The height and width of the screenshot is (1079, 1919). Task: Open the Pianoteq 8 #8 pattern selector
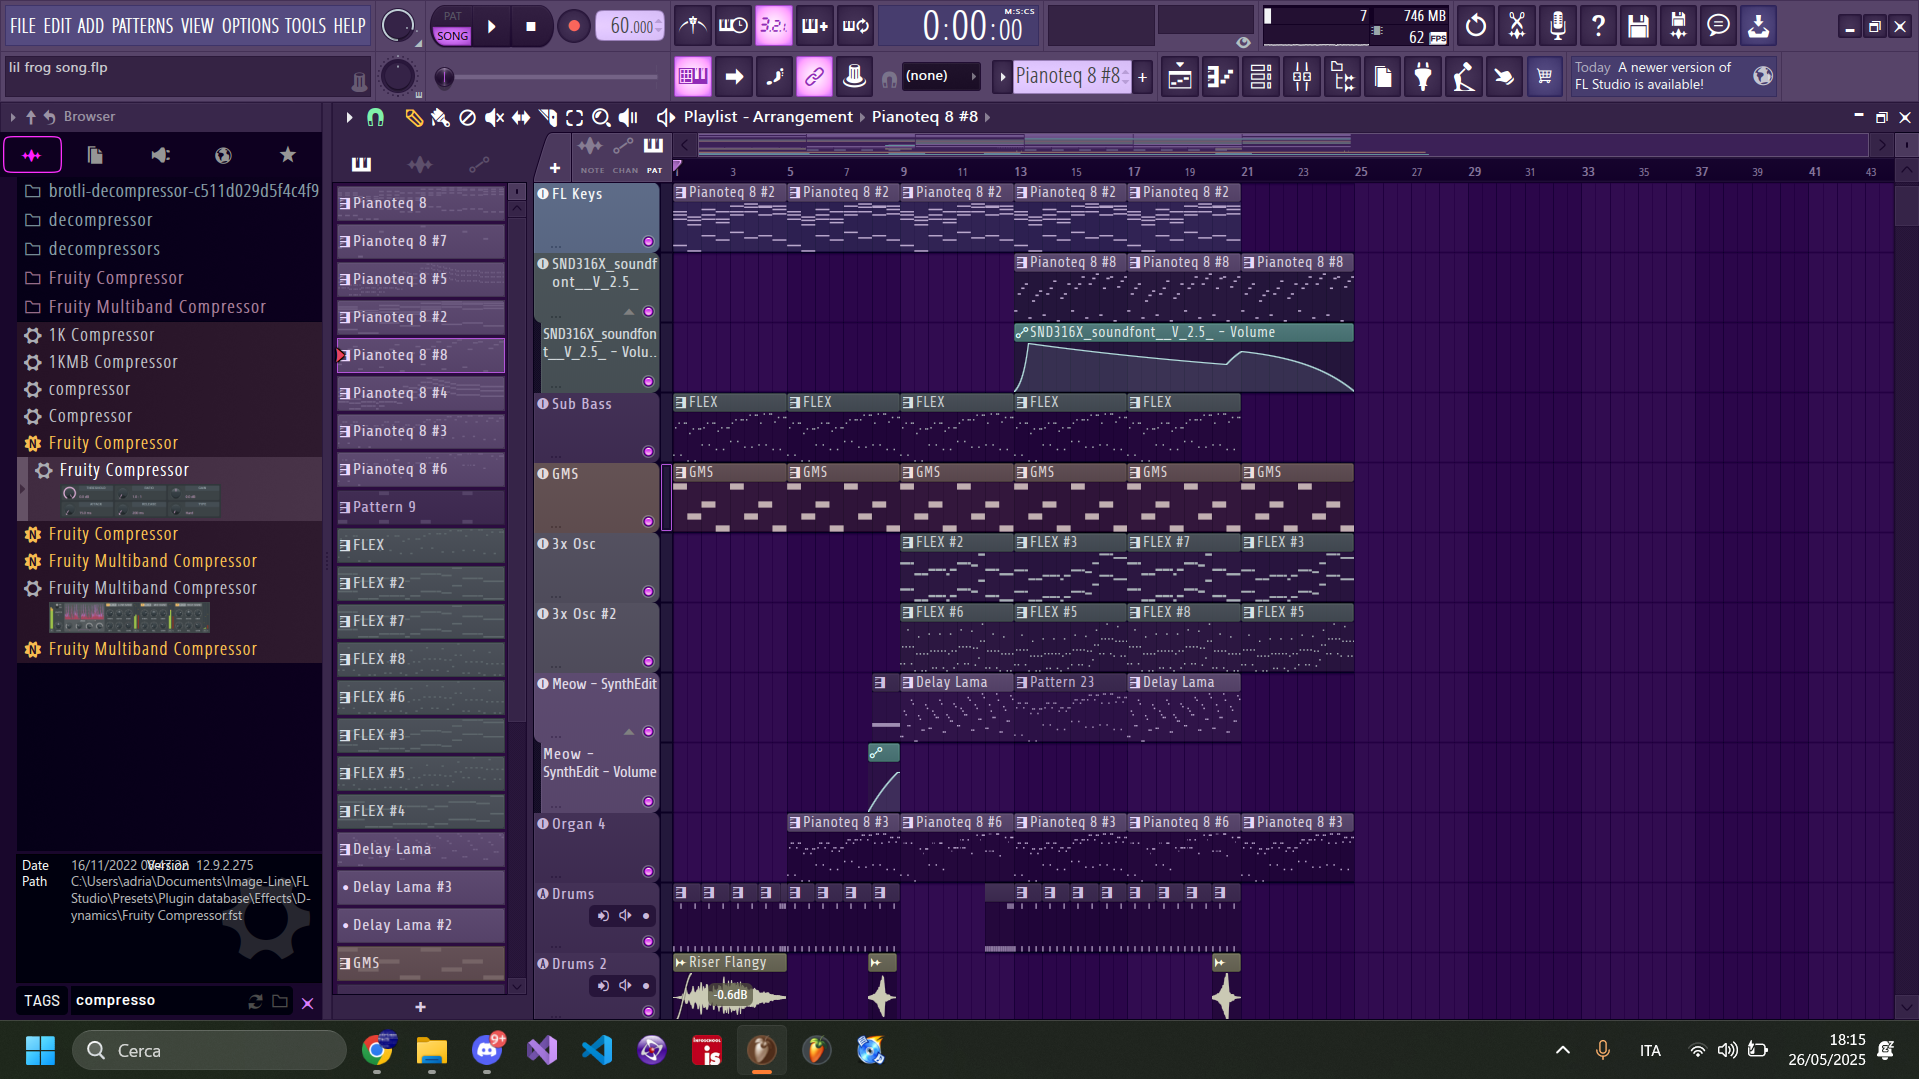click(1071, 76)
